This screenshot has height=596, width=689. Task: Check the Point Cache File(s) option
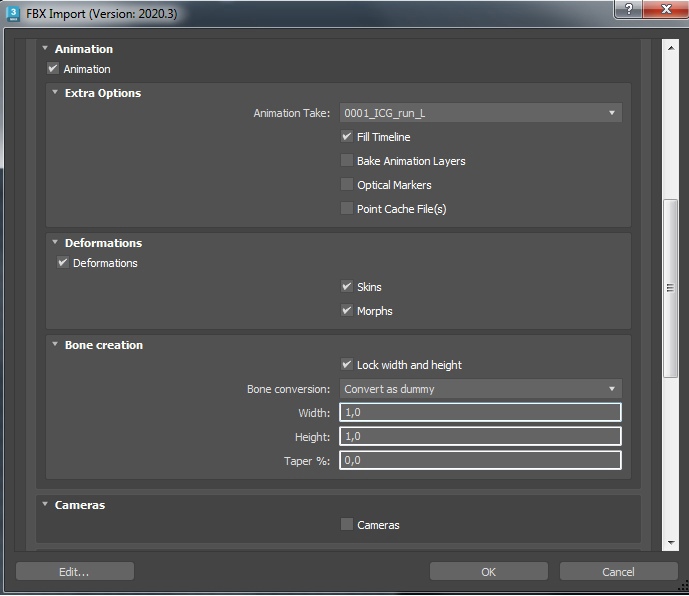point(347,208)
